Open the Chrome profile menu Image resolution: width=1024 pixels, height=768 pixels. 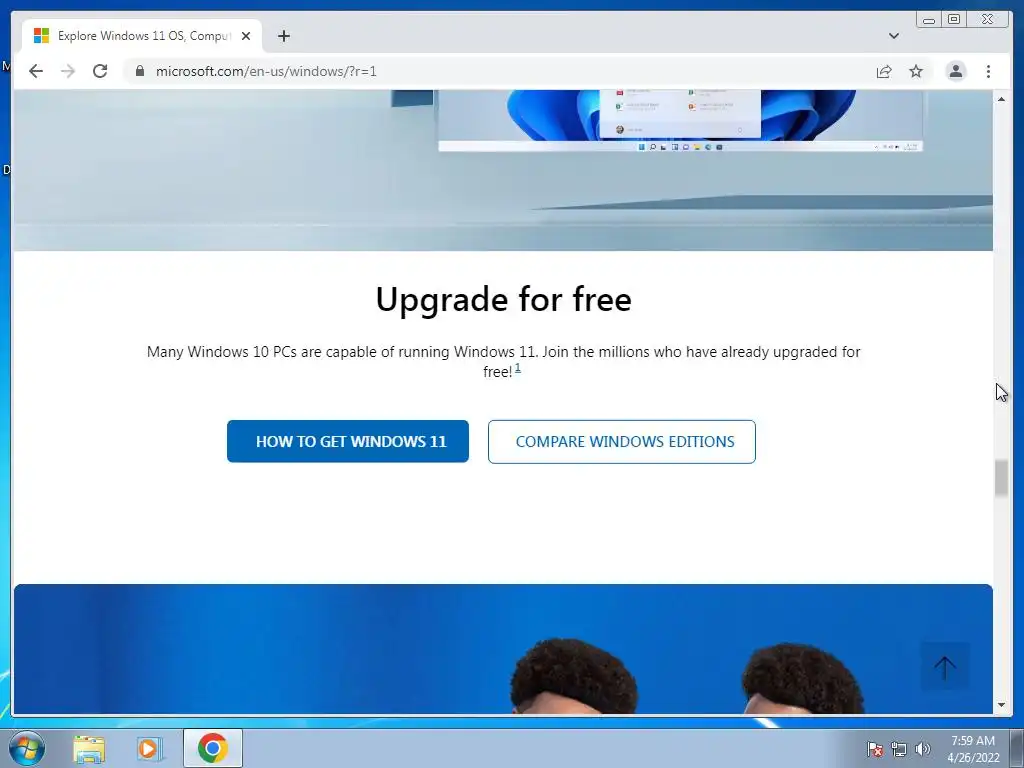(x=955, y=71)
